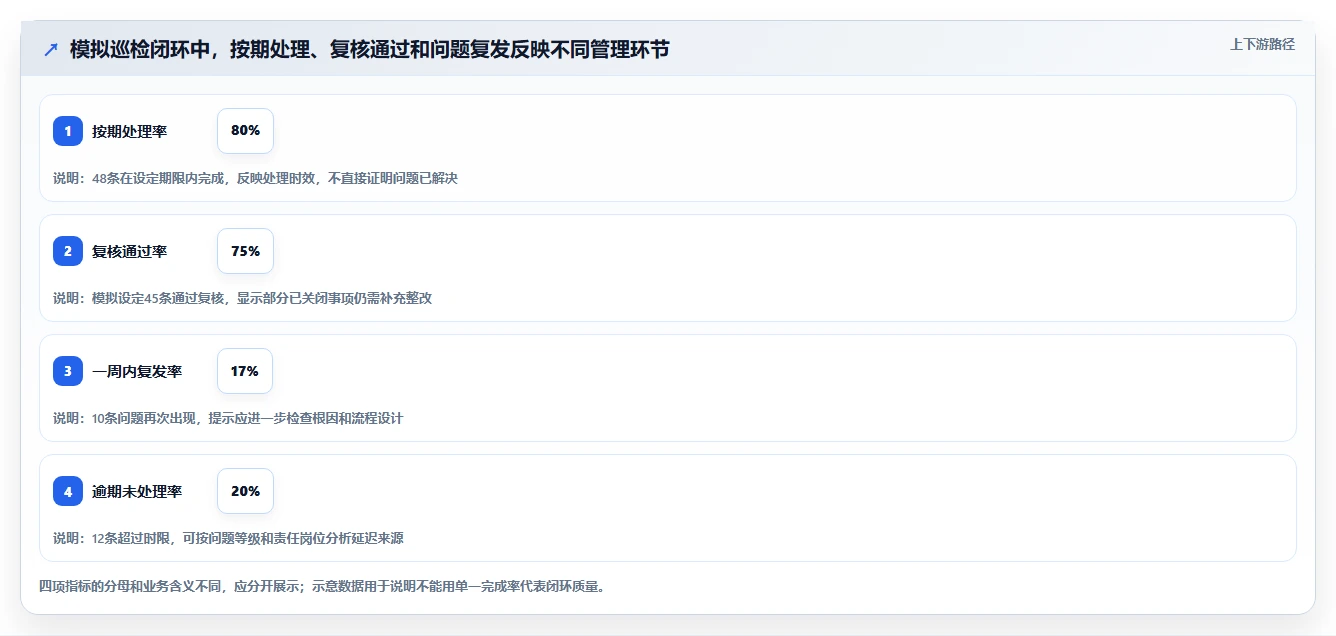Click the arrow icon beside the title
Screen dimensions: 1336x636
(x=50, y=49)
